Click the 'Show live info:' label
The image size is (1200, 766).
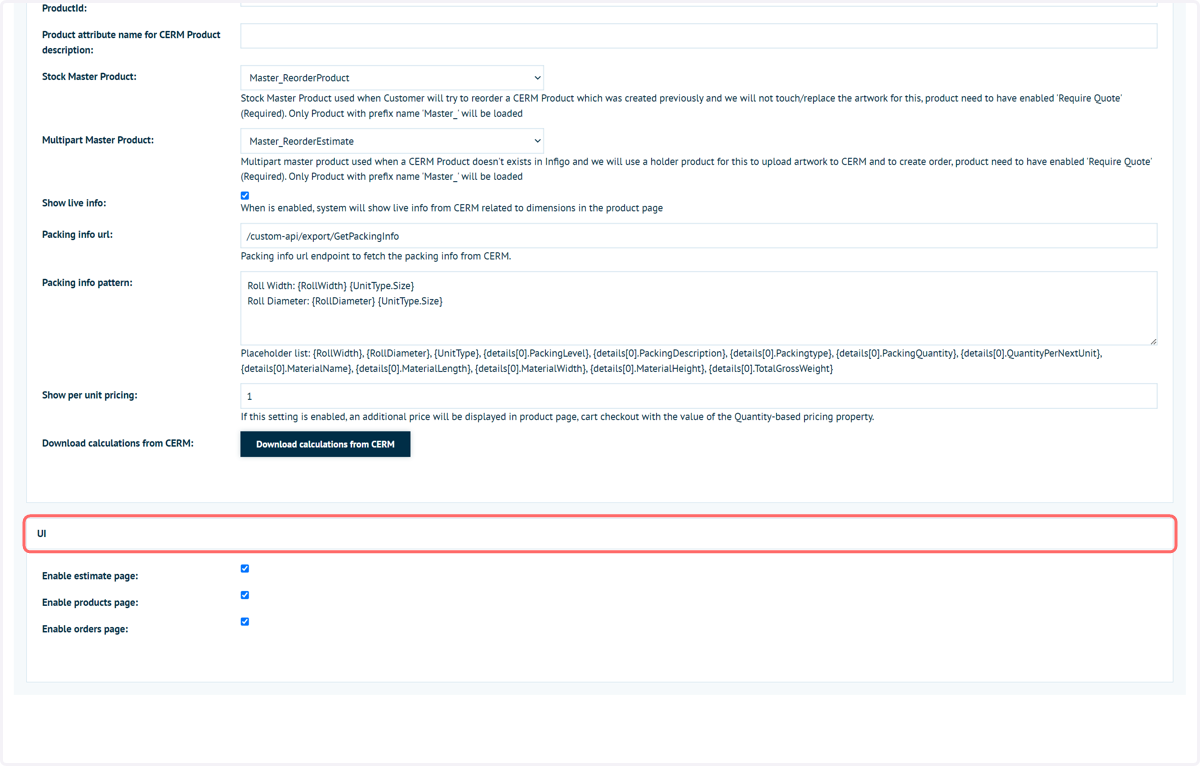pos(74,203)
